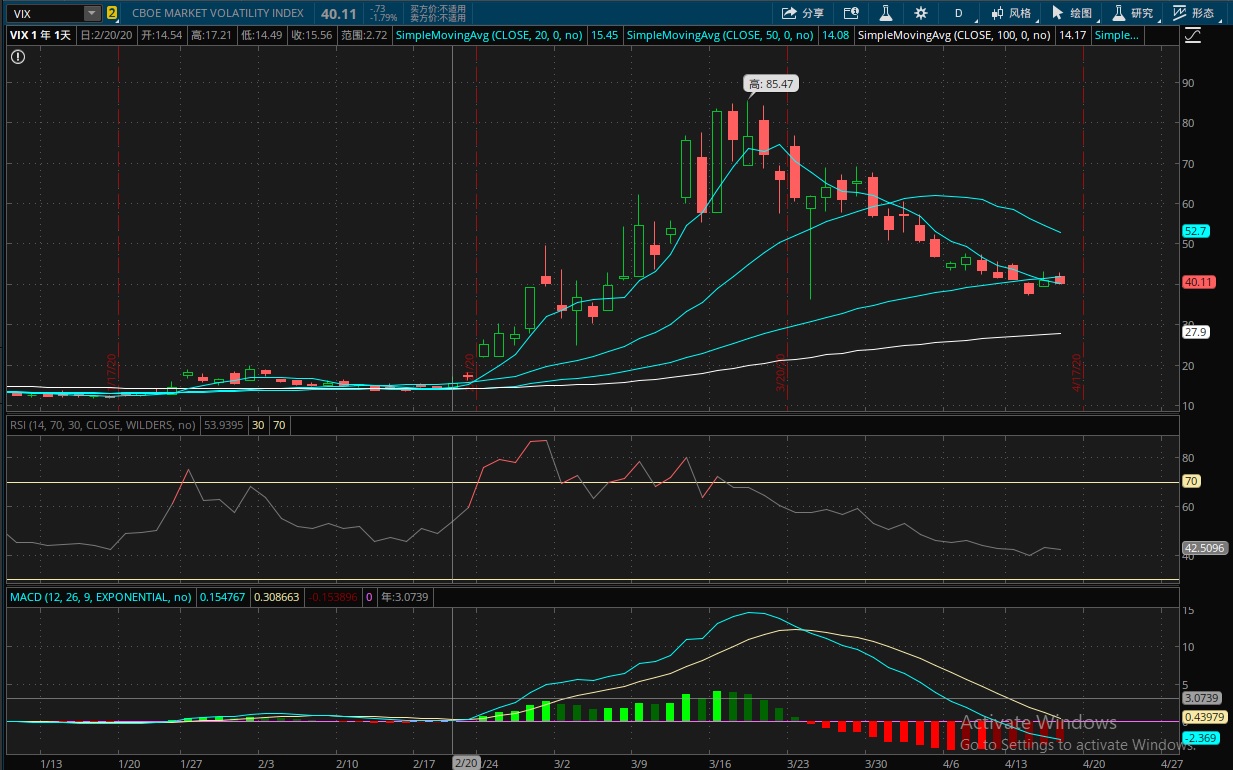Click the MACD -2.369 axis label
The image size is (1233, 770).
[x=1200, y=738]
